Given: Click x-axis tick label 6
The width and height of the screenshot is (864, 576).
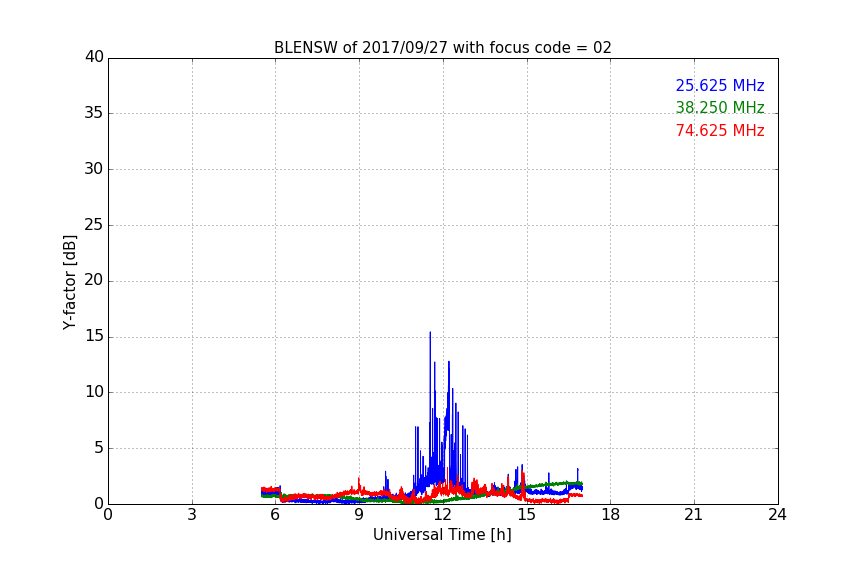Looking at the screenshot, I should click(x=275, y=515).
